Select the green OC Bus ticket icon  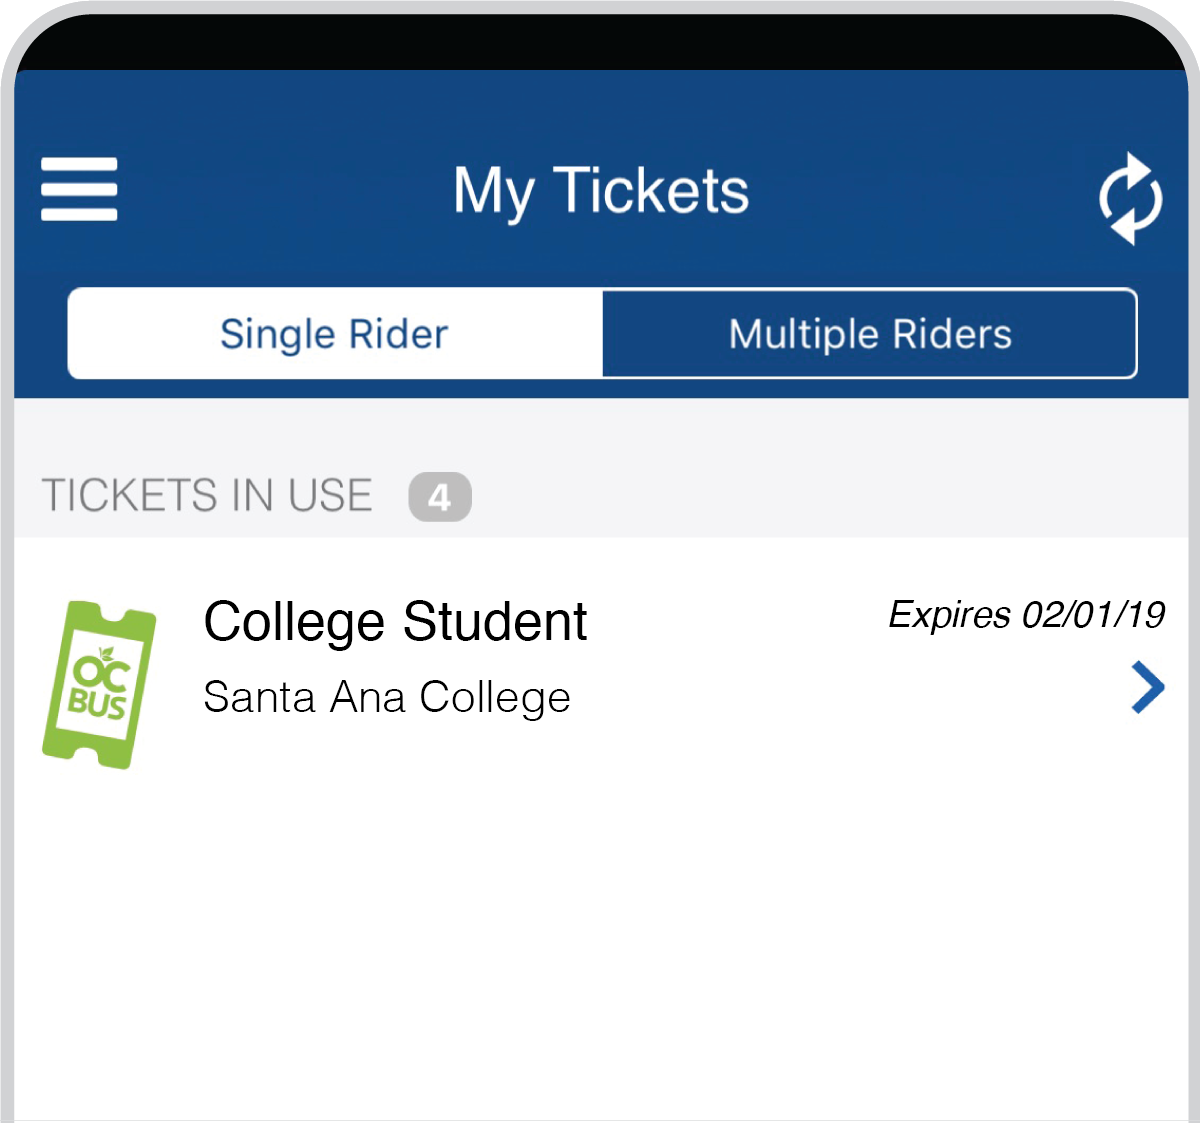[99, 685]
